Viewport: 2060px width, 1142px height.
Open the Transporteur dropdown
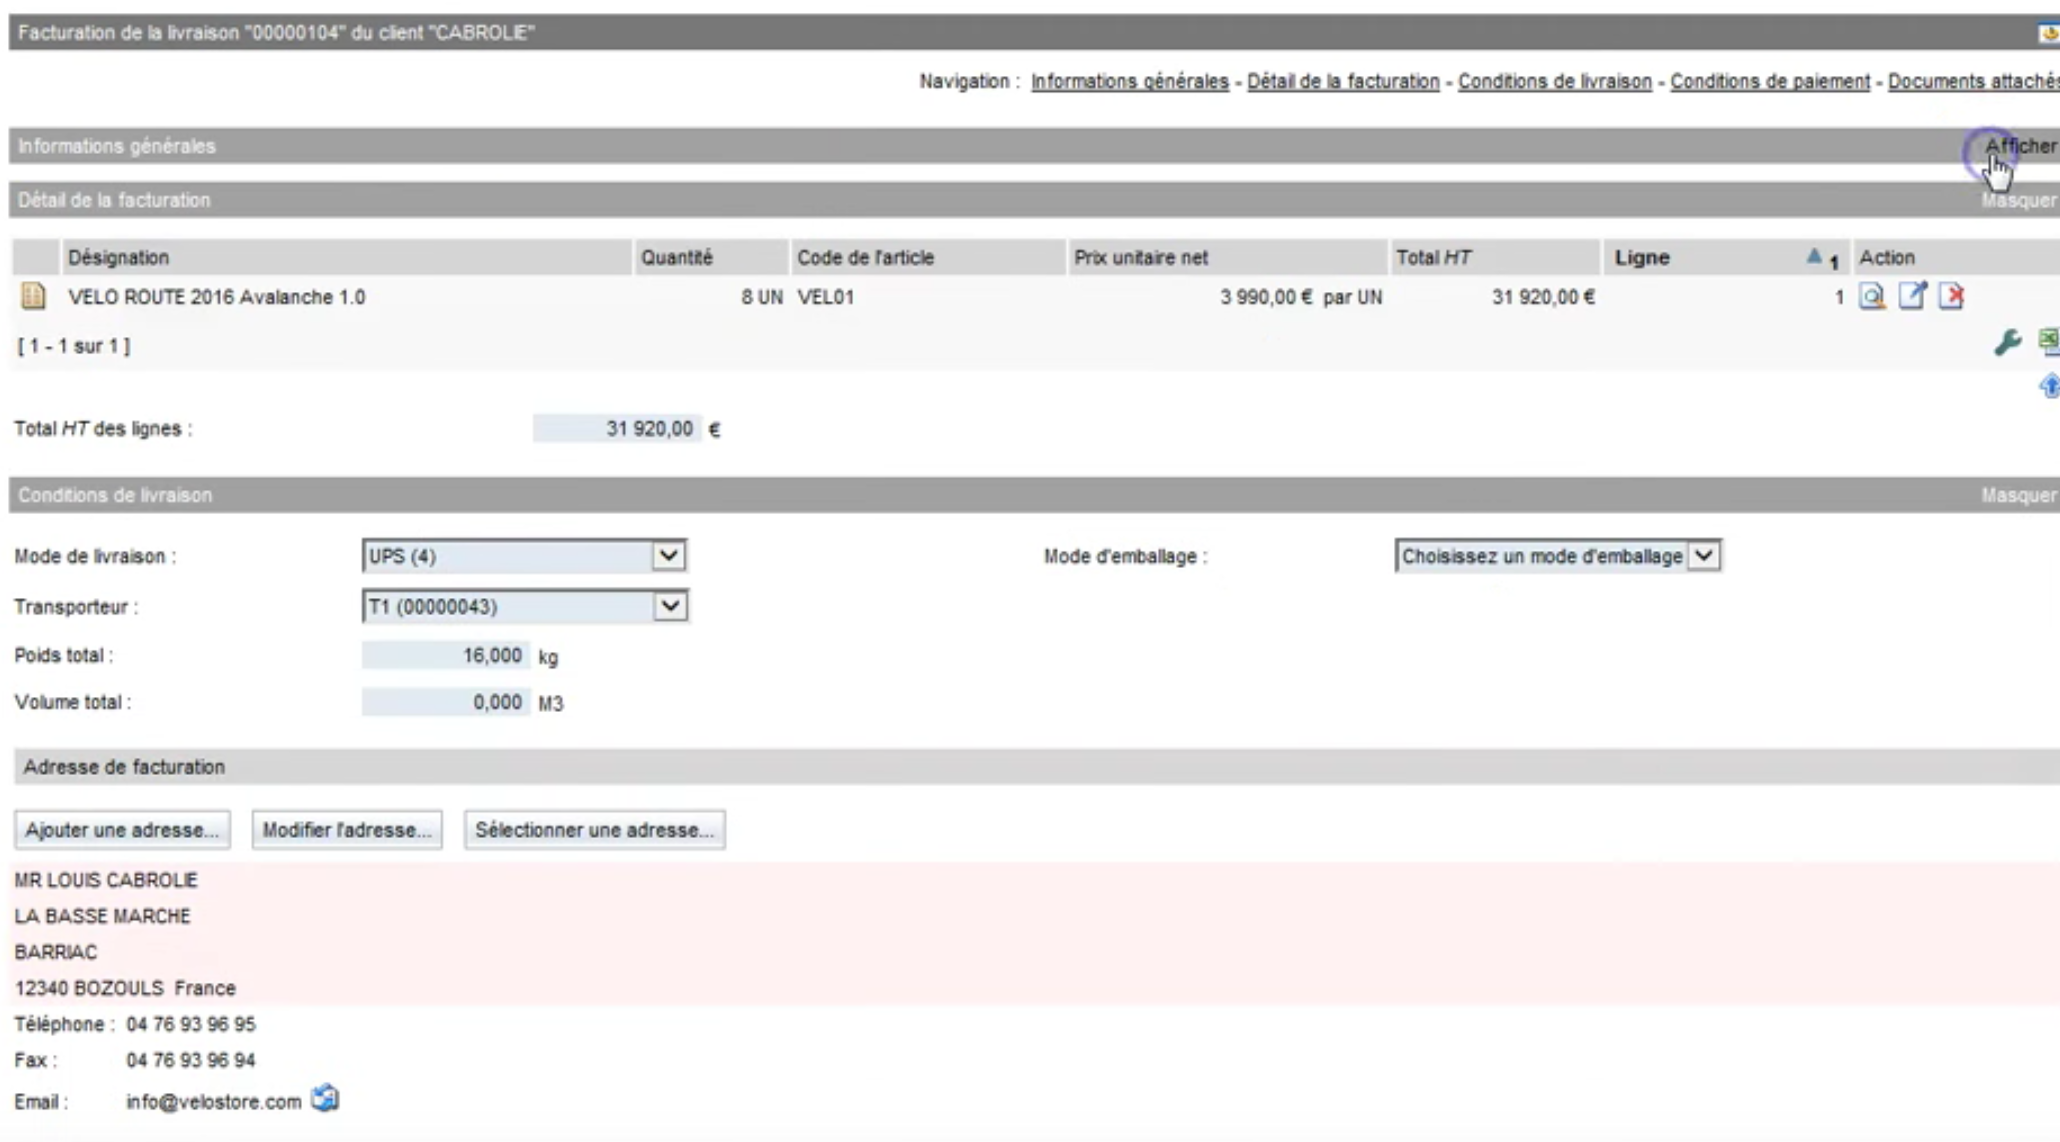point(670,606)
